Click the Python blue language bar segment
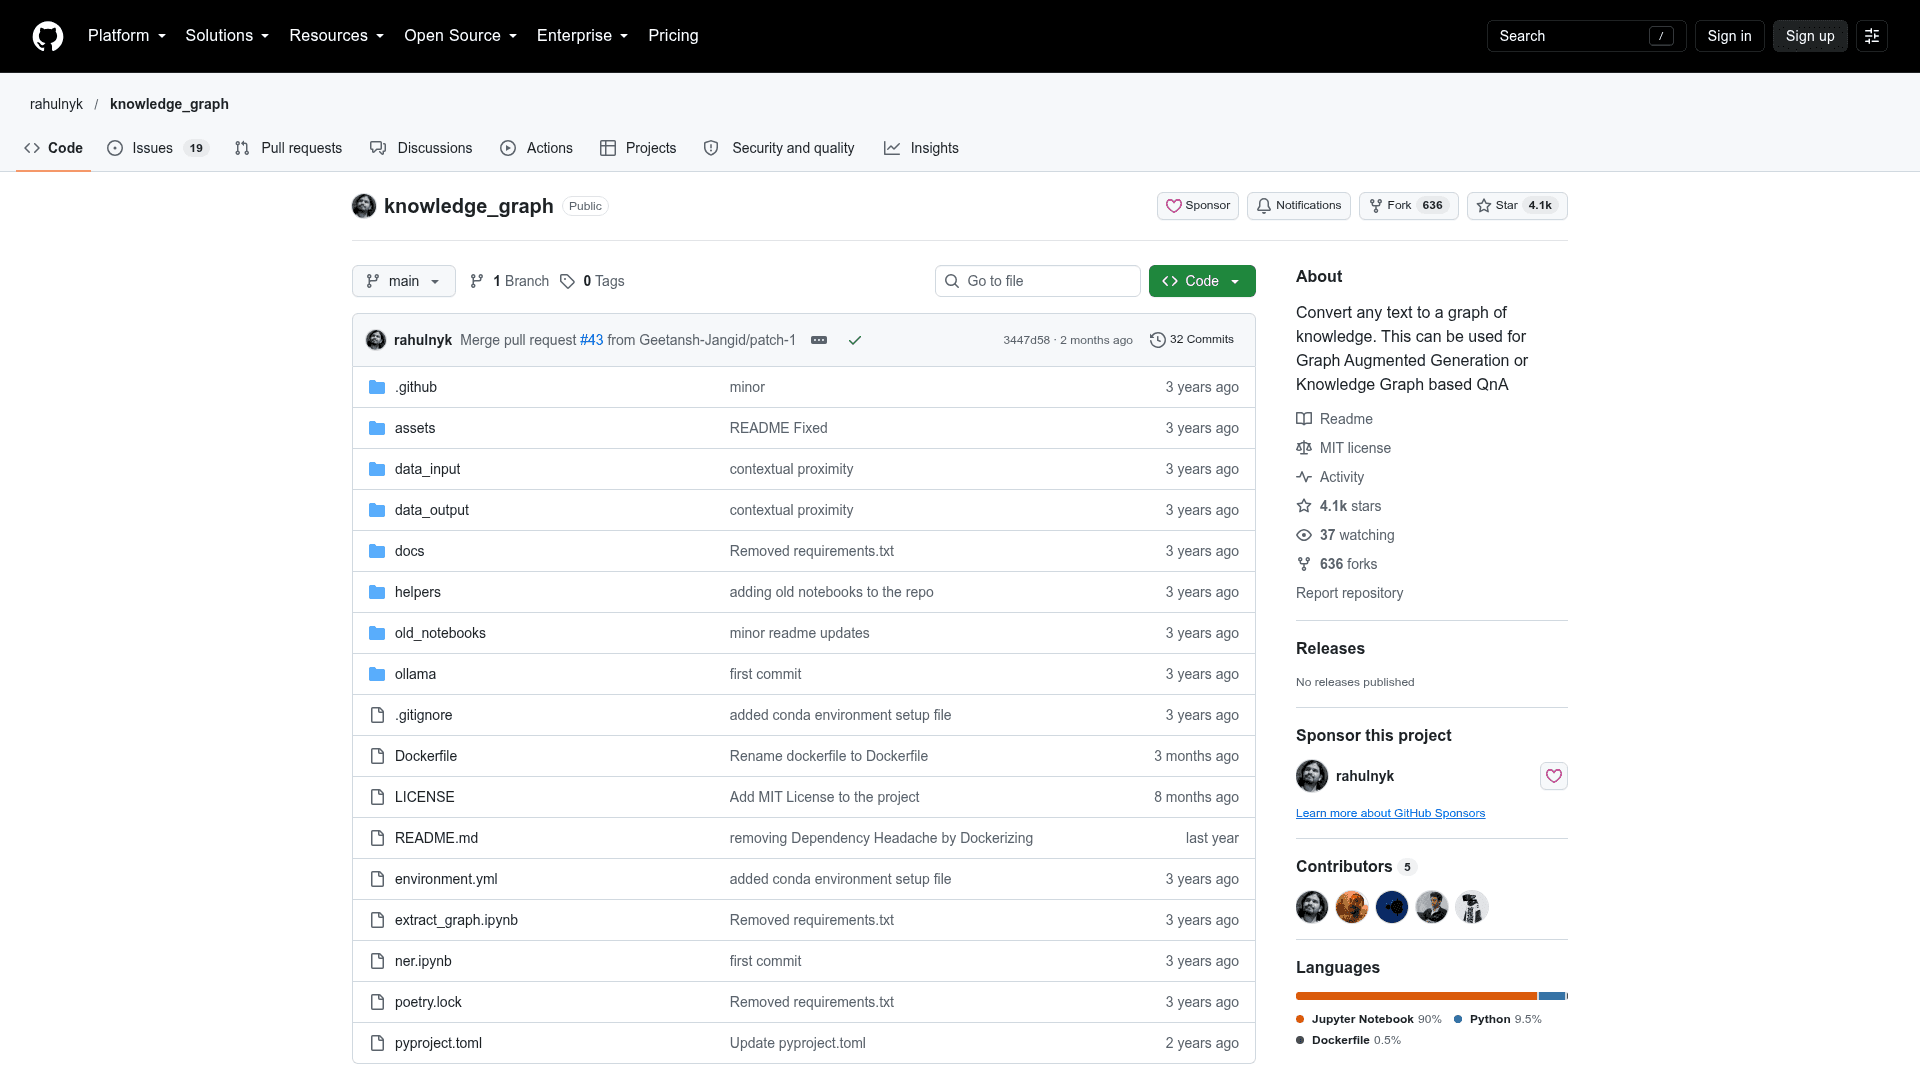 (1552, 996)
